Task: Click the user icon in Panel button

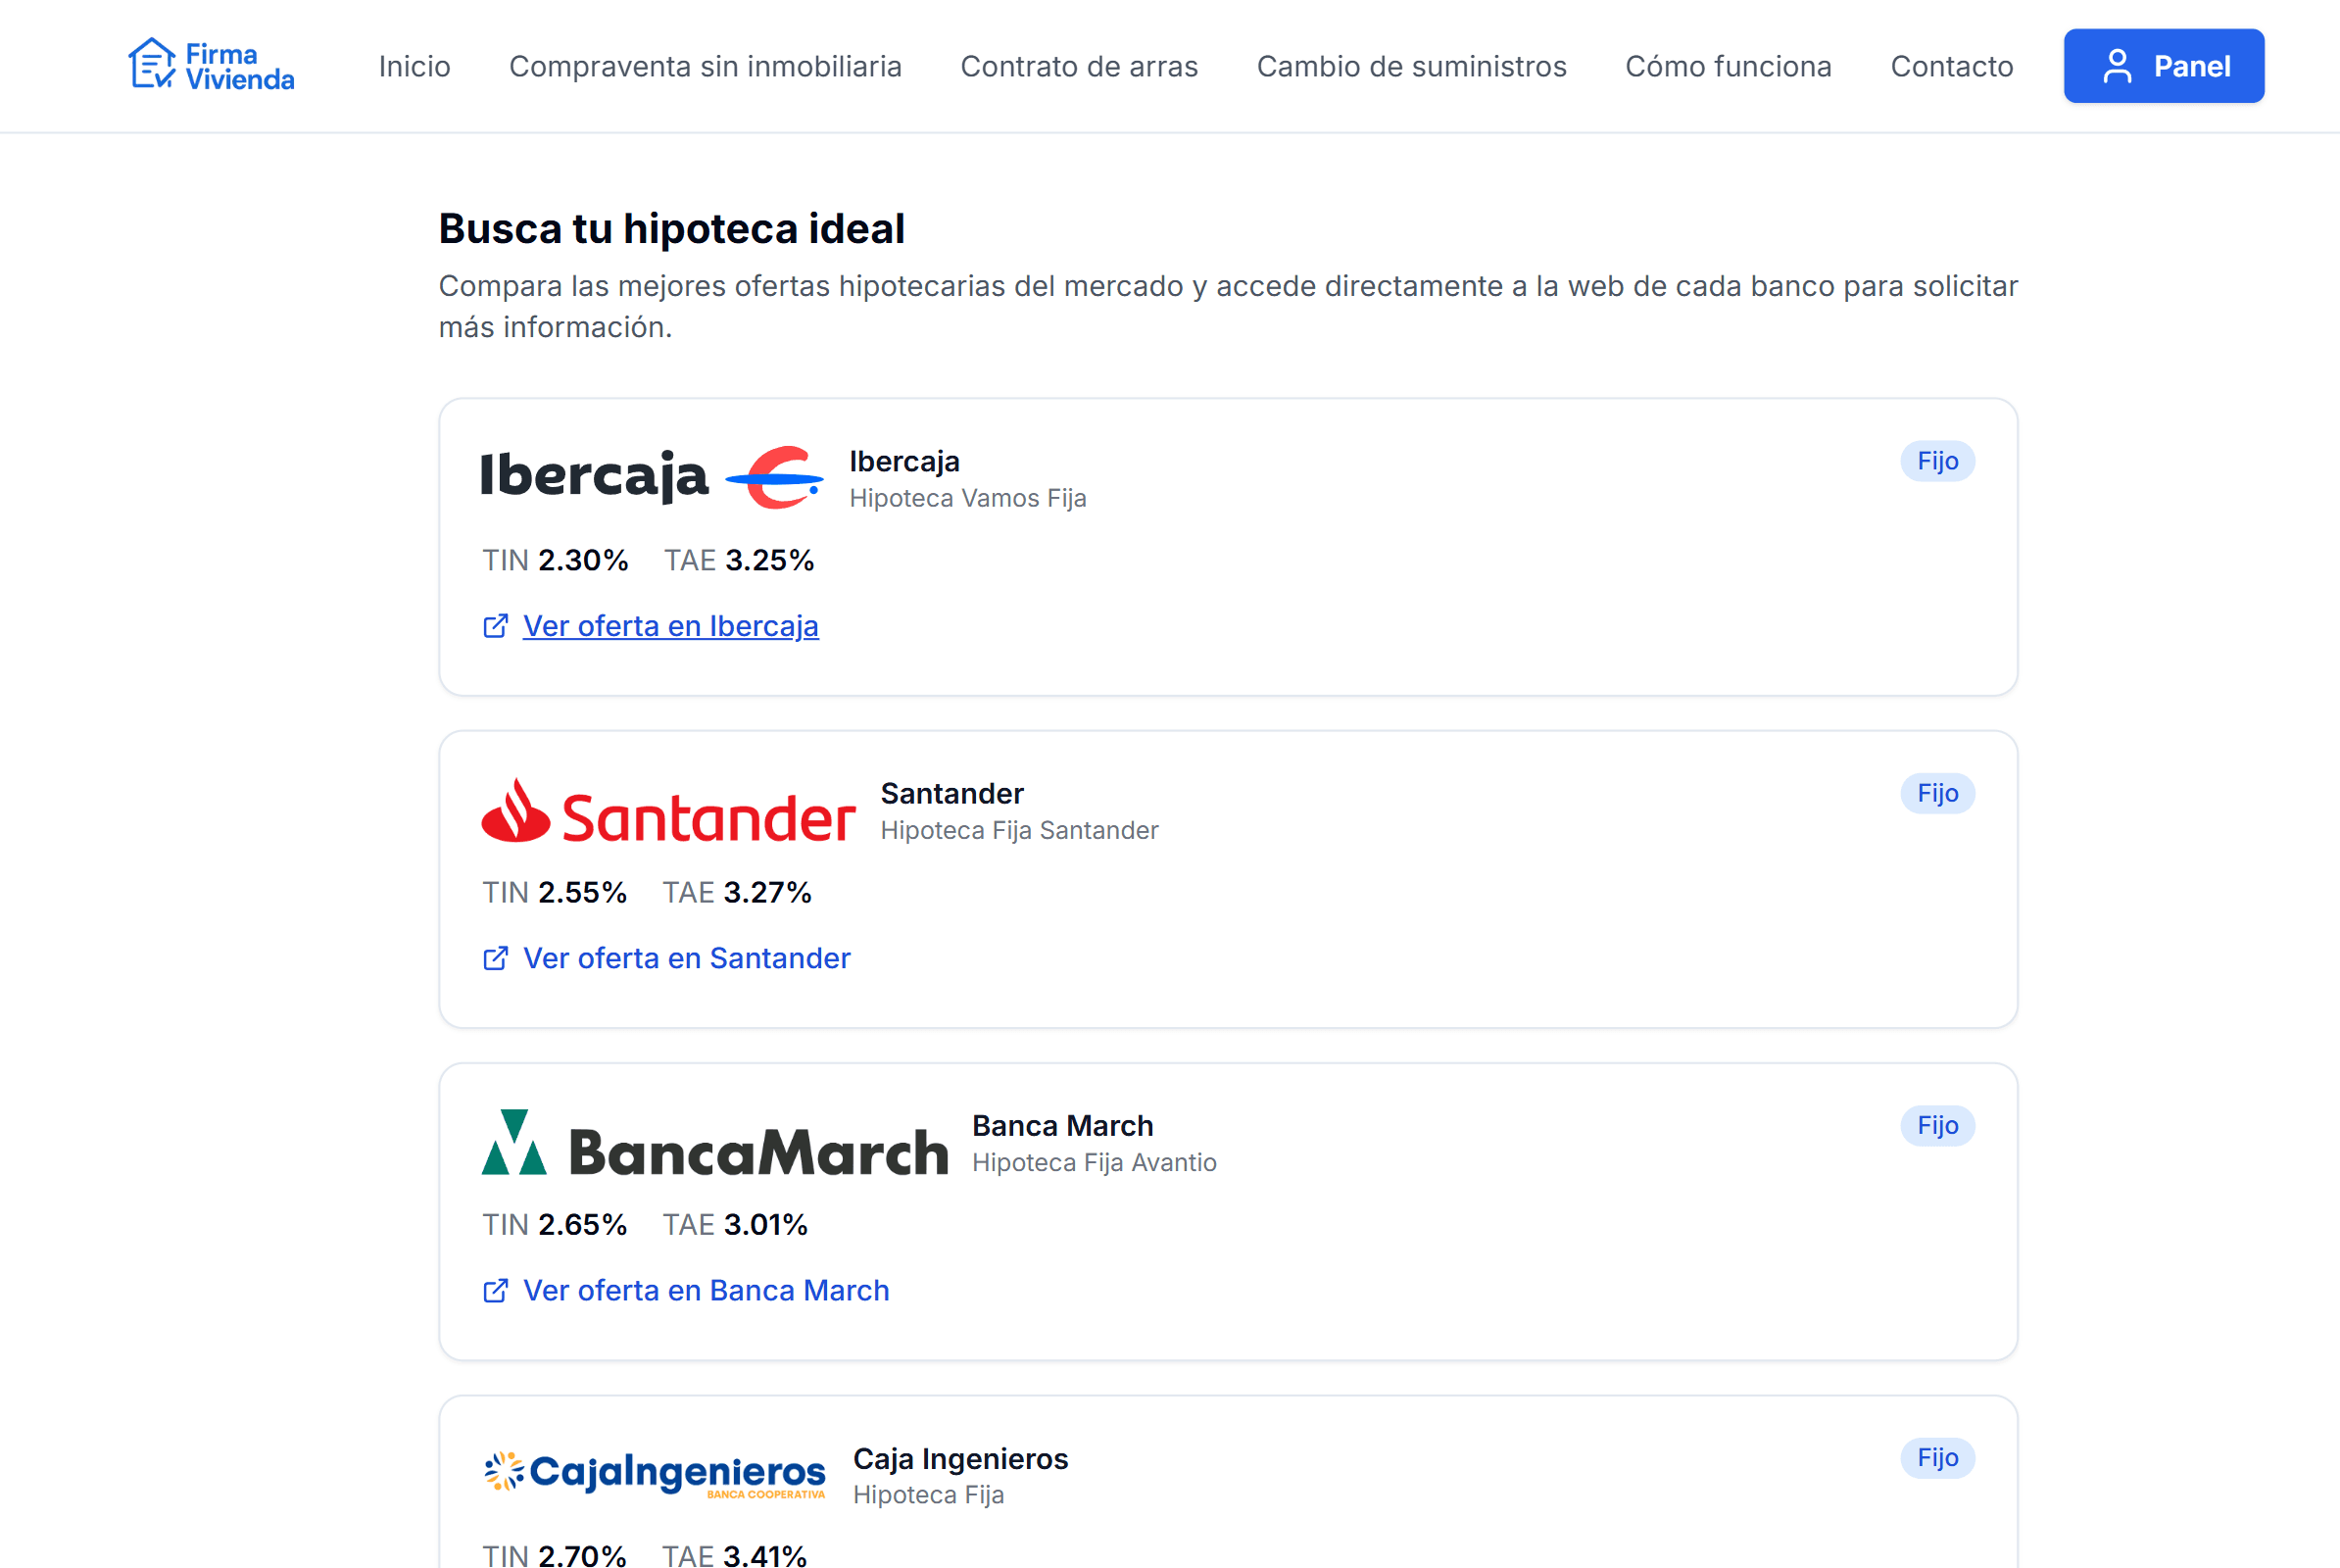Action: pyautogui.click(x=2117, y=67)
